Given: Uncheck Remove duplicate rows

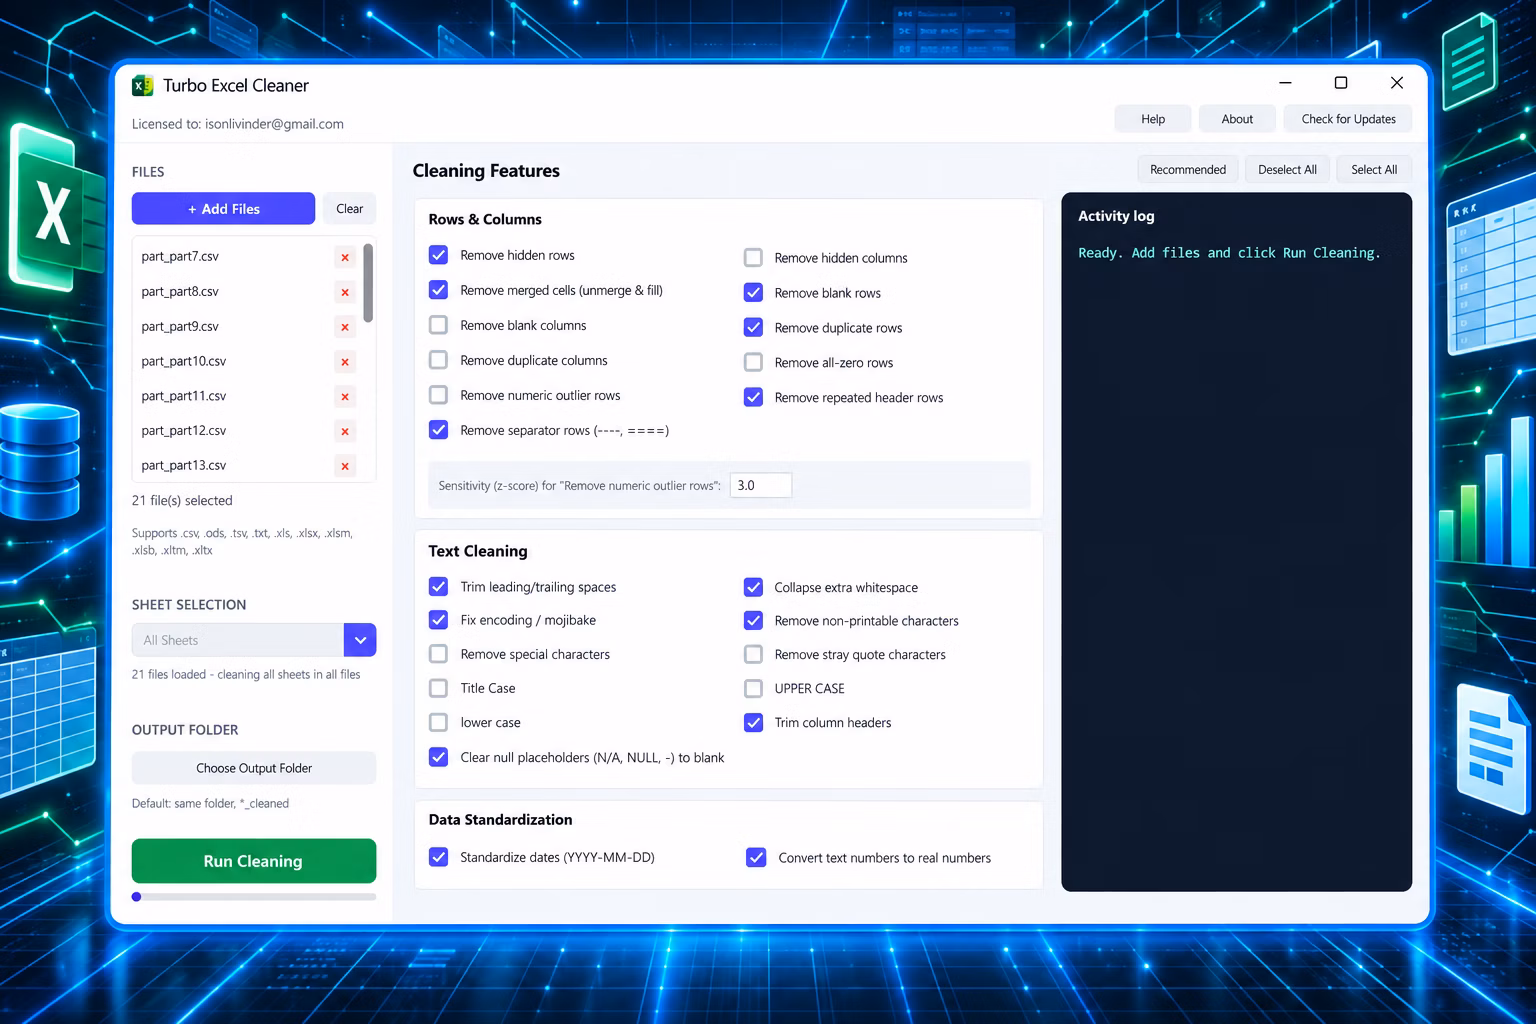Looking at the screenshot, I should pos(753,328).
